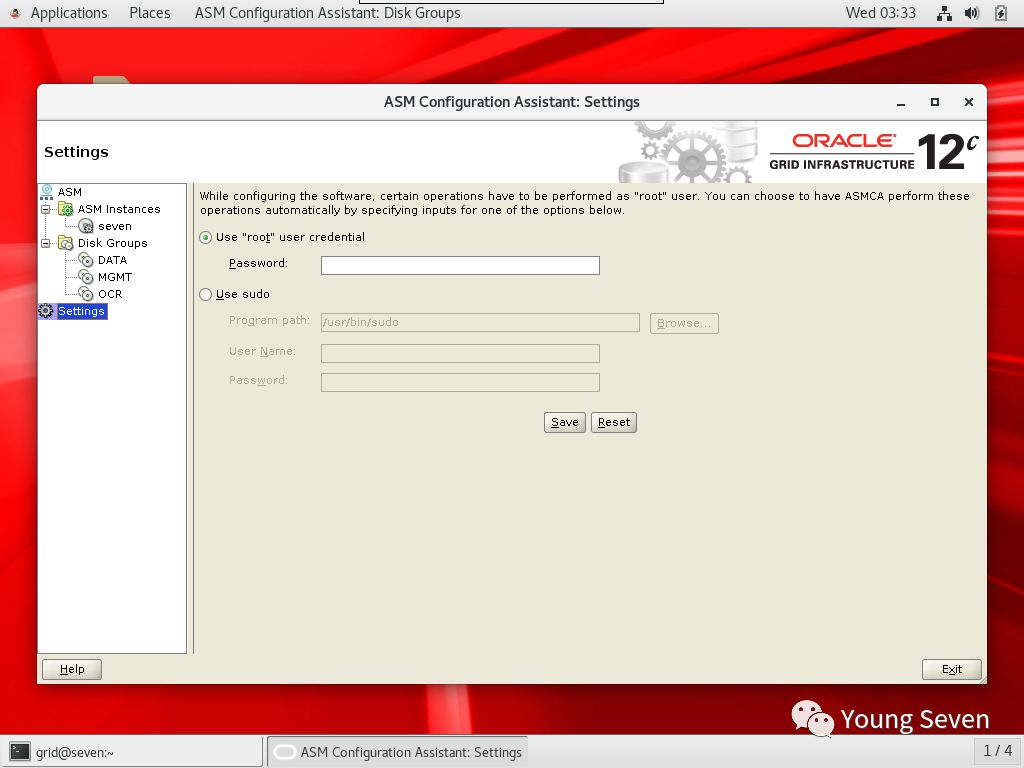
Task: Select the Settings gear icon in sidebar
Action: (45, 311)
